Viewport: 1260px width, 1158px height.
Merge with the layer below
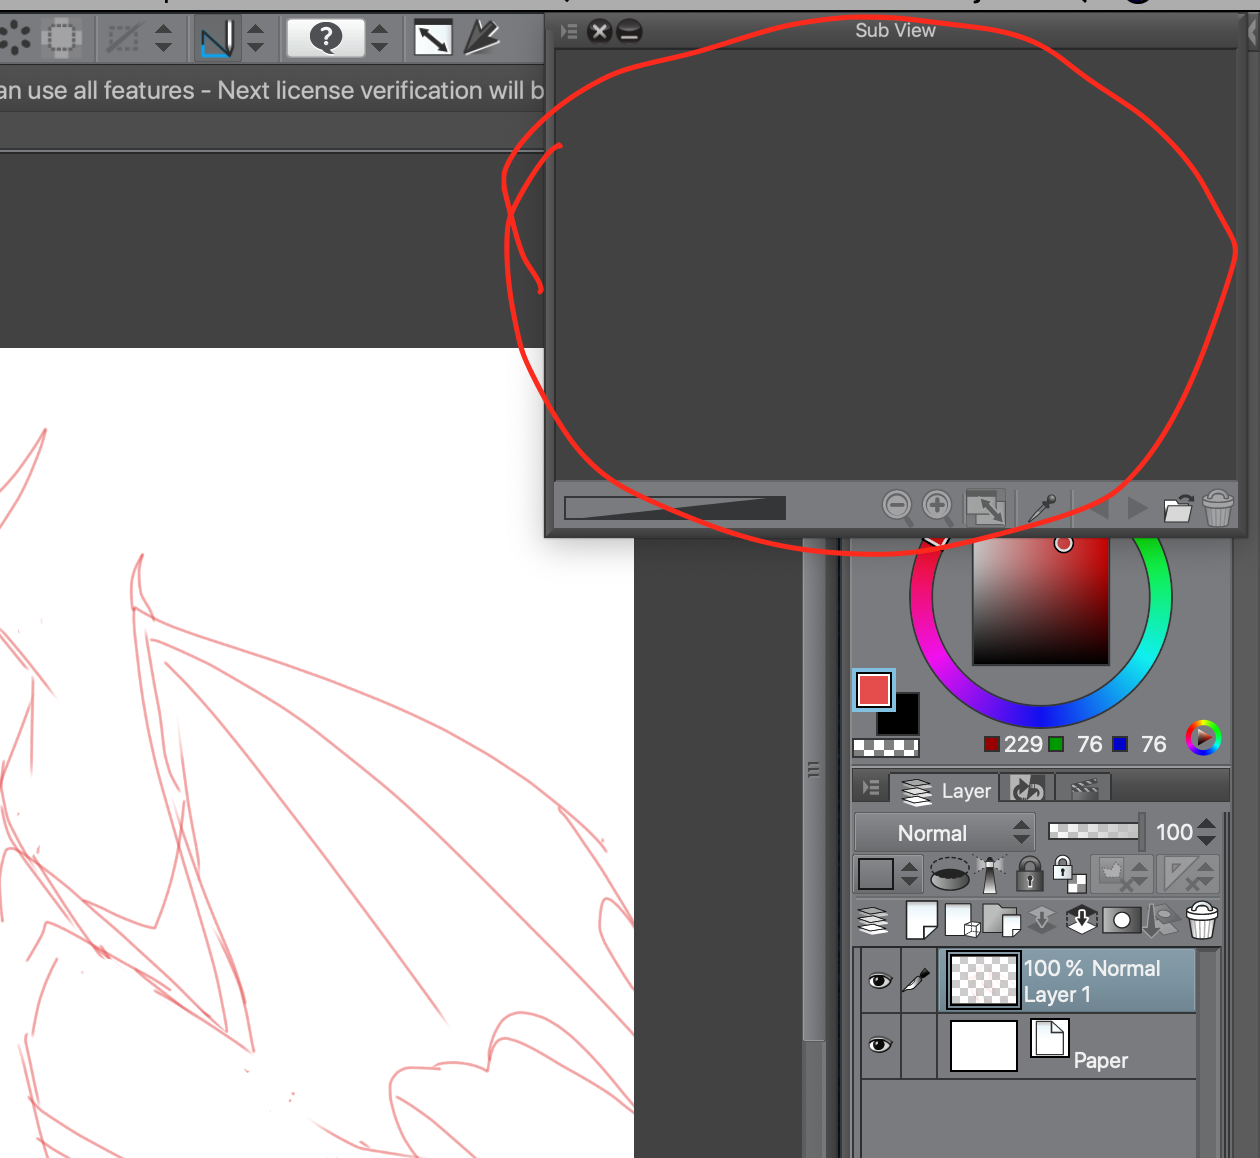[1082, 920]
